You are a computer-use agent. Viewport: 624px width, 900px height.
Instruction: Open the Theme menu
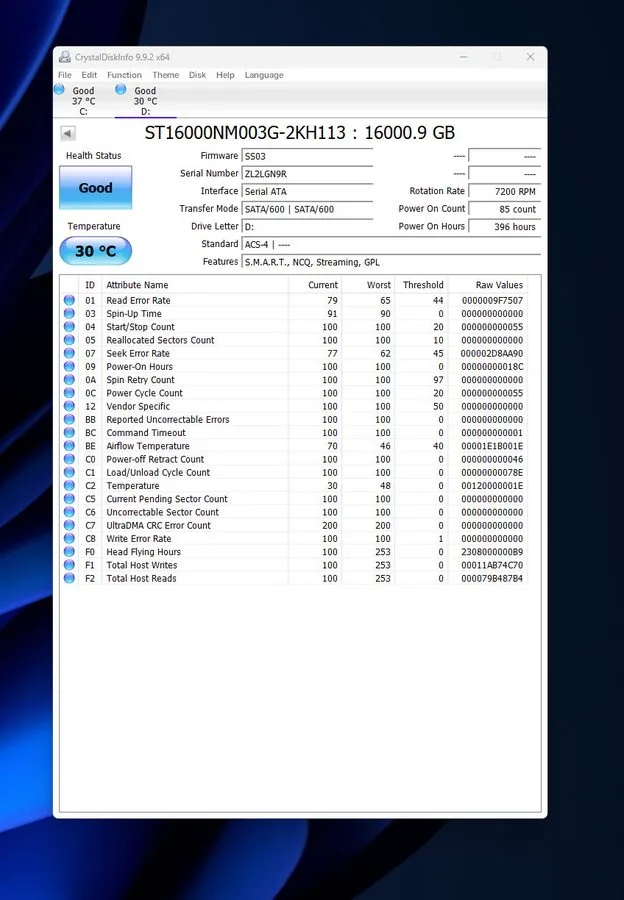coord(165,75)
